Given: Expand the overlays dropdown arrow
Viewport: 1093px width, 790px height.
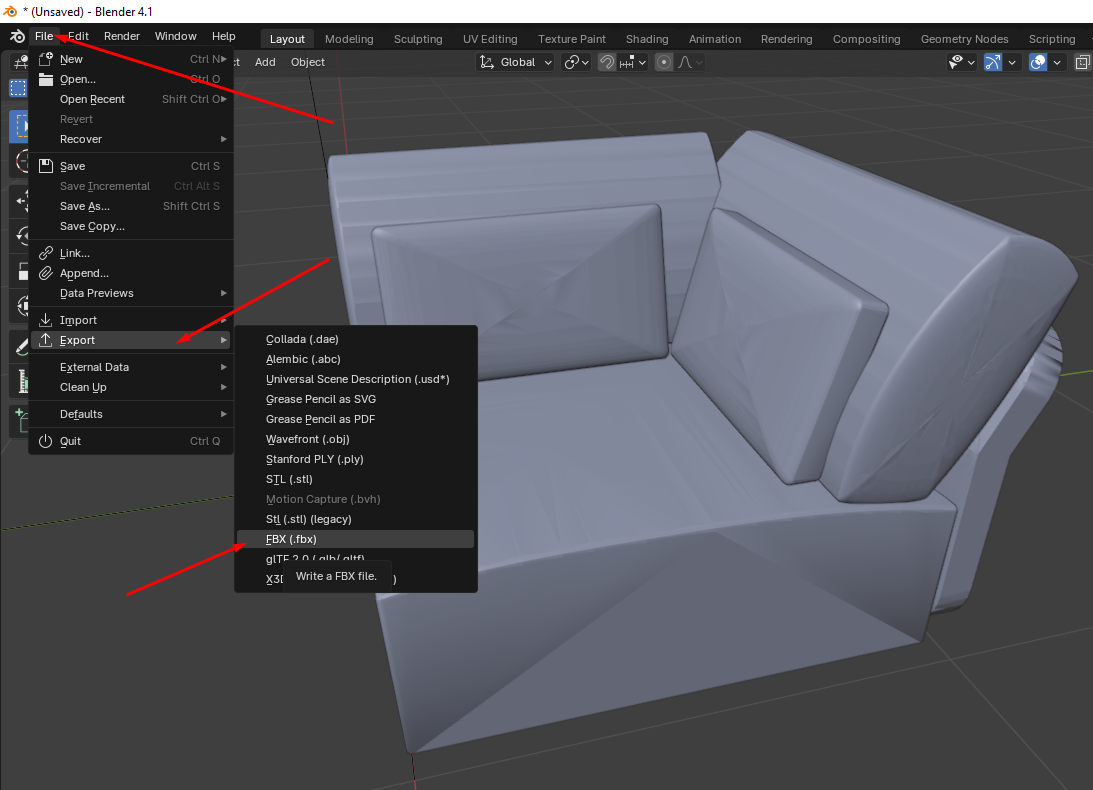Looking at the screenshot, I should 1057,62.
